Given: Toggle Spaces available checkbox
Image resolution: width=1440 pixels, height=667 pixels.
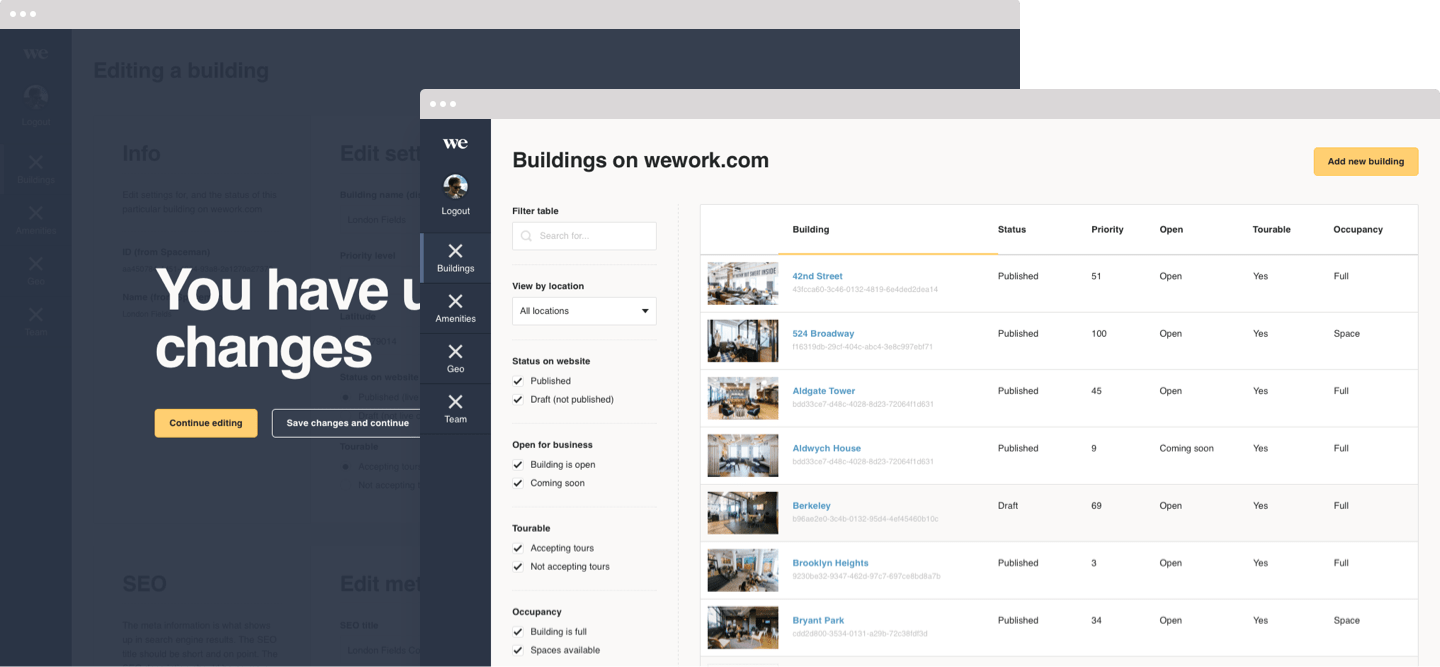Looking at the screenshot, I should tap(518, 650).
